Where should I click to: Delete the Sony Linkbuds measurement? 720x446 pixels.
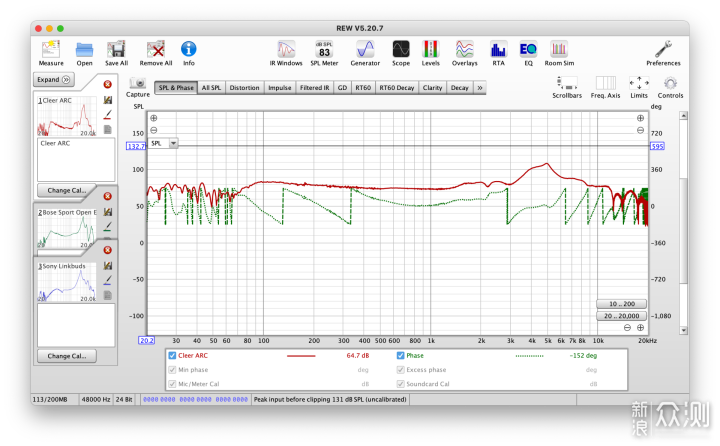[107, 250]
